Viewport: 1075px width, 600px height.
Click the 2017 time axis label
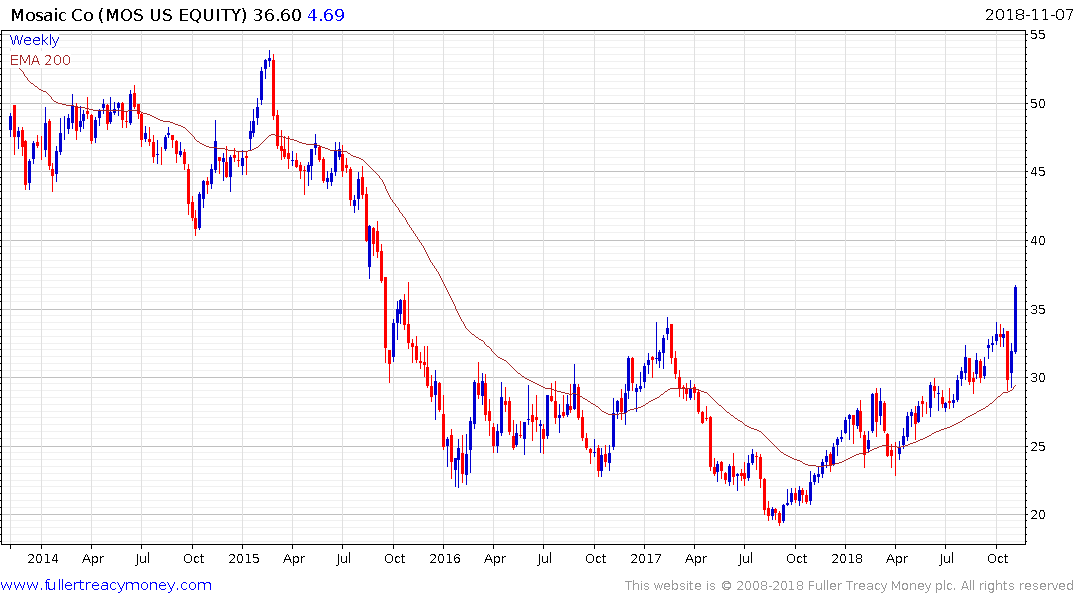(645, 558)
